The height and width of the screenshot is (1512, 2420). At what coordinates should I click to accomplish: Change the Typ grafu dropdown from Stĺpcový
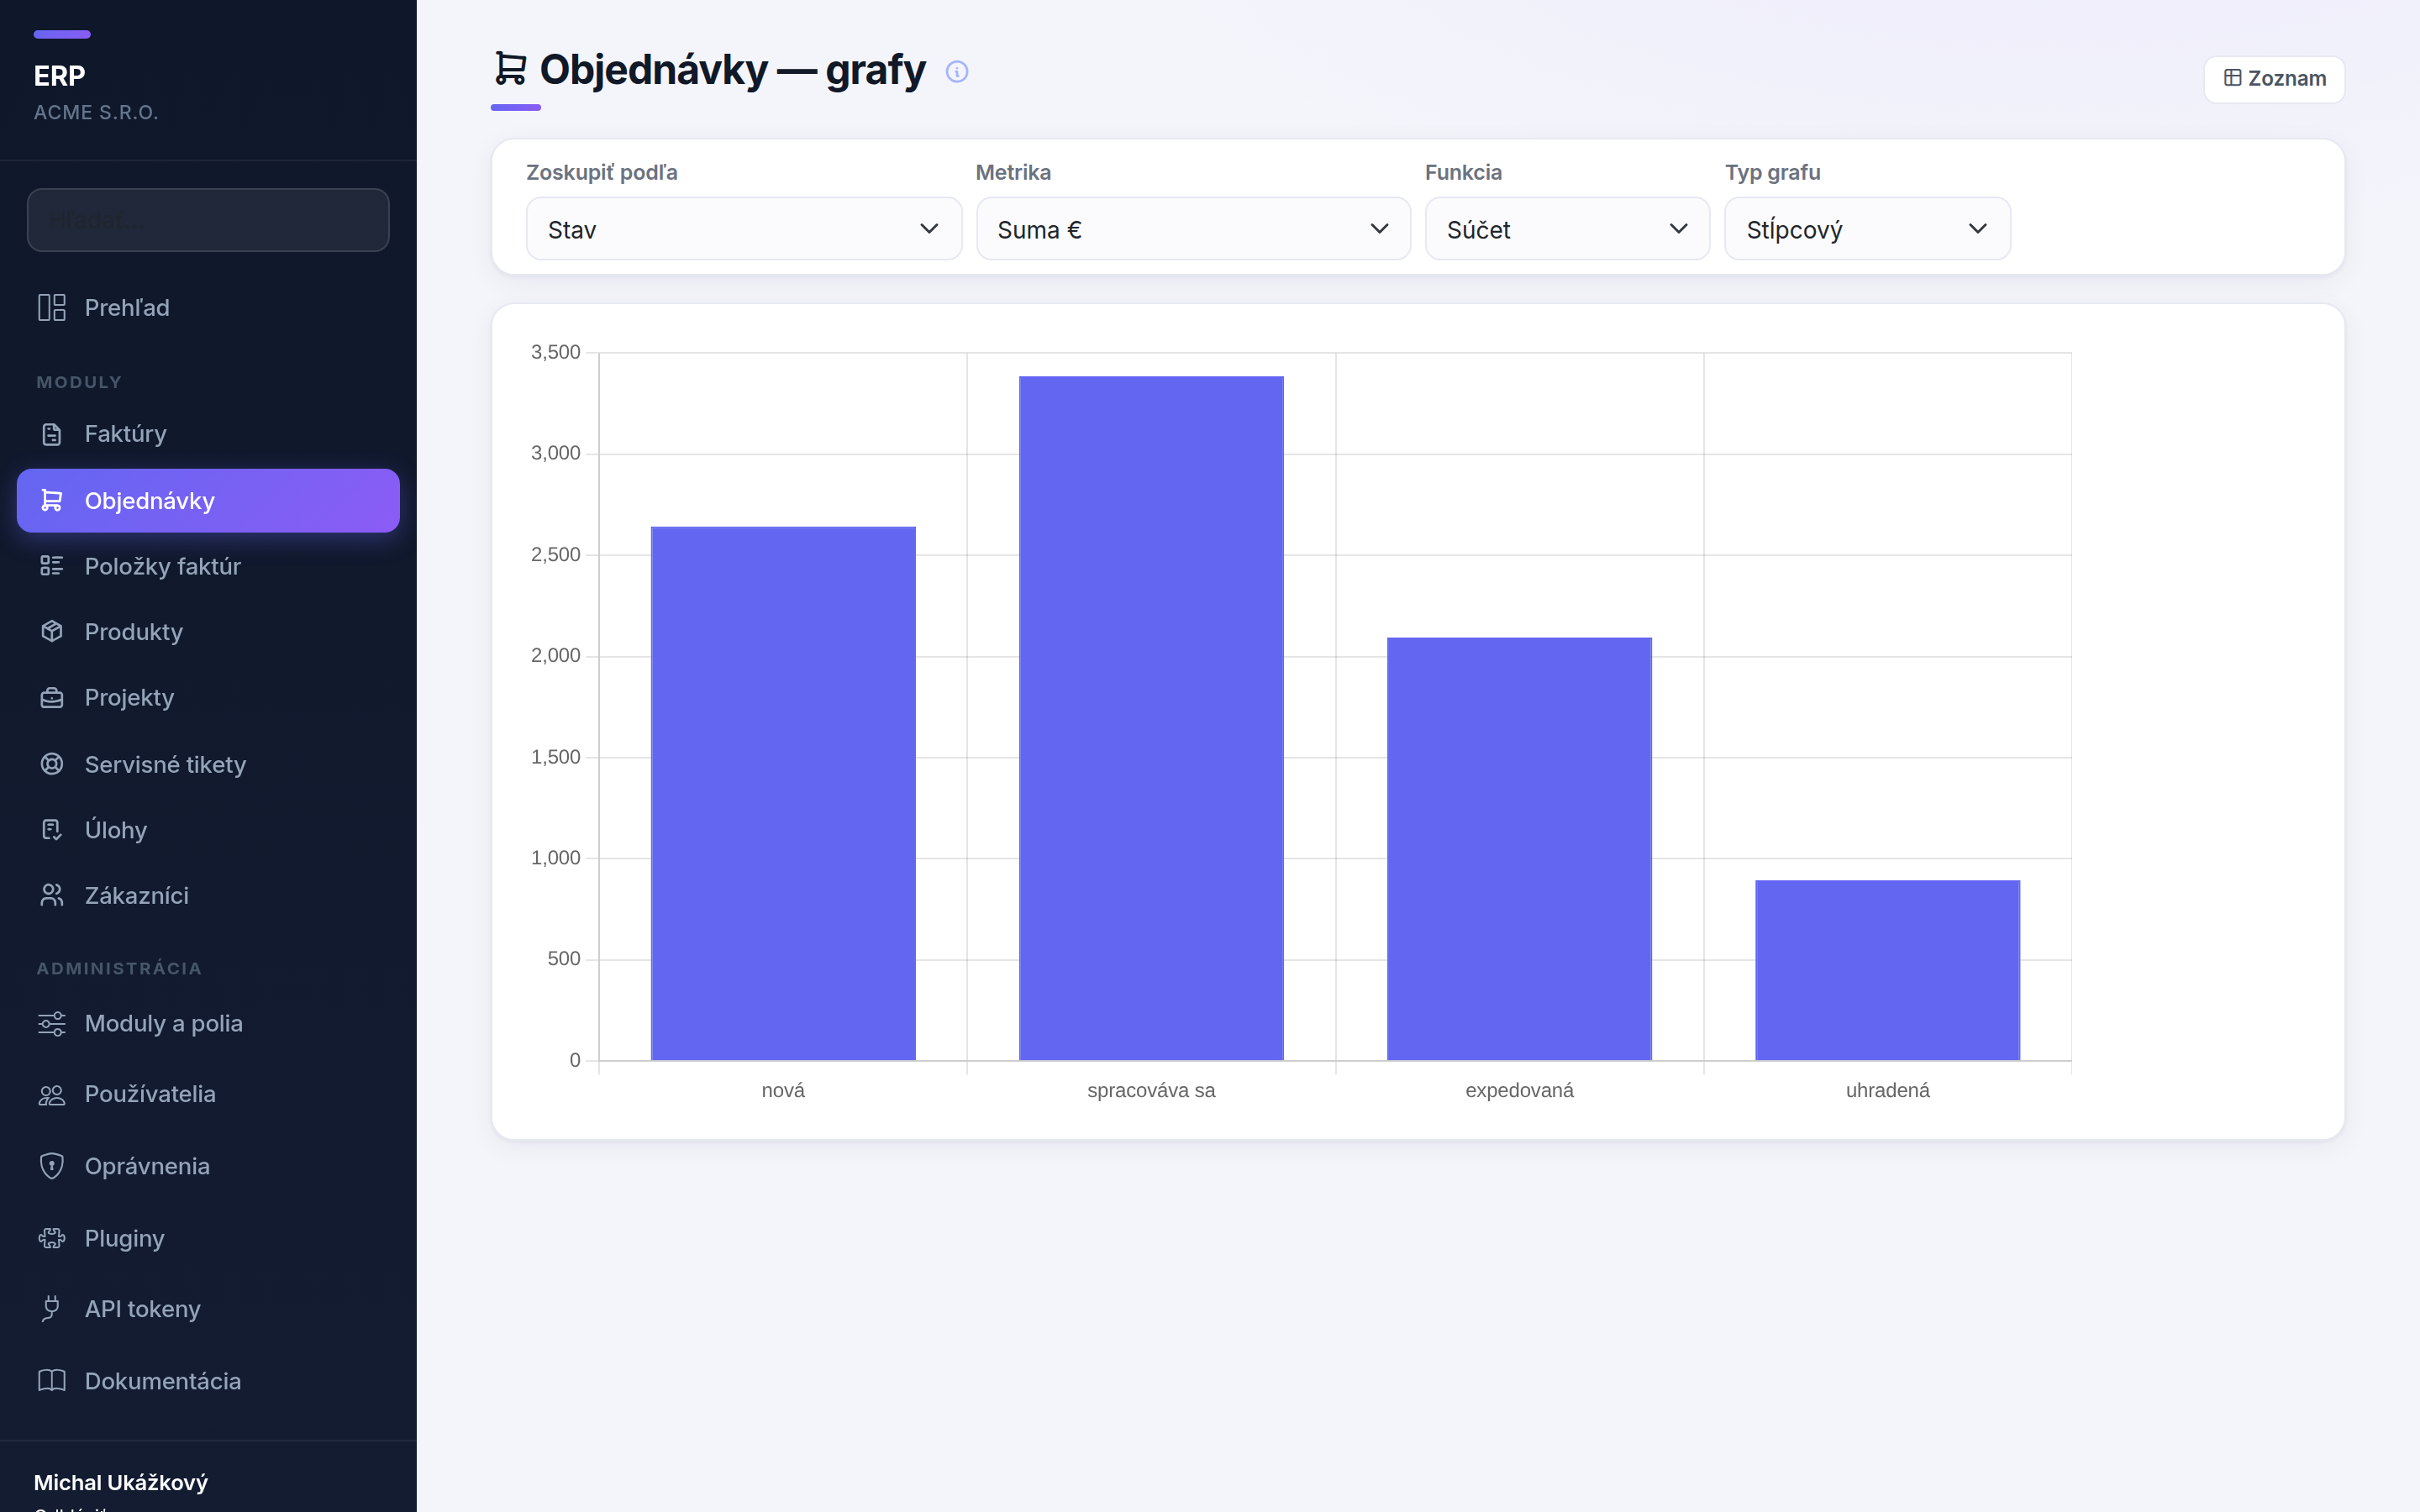click(1867, 229)
